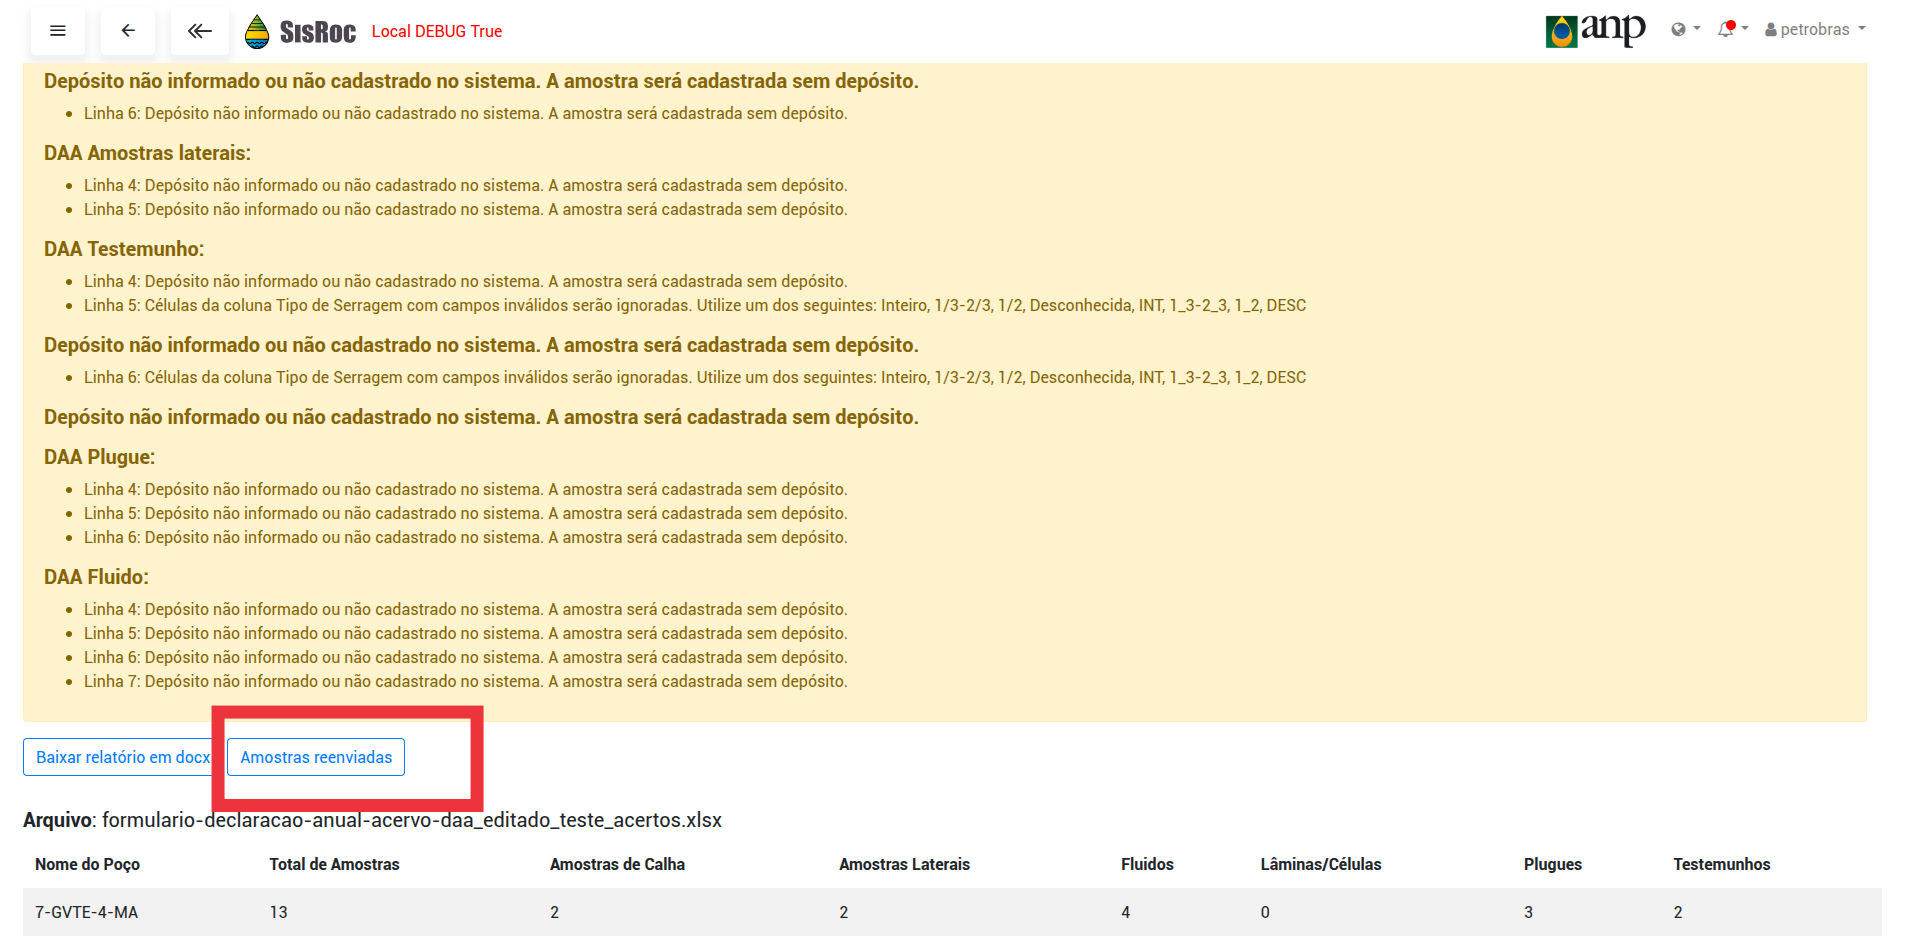Click the xlsx file name after Arquivo
Viewport: 1905px width, 948px height.
click(x=413, y=820)
